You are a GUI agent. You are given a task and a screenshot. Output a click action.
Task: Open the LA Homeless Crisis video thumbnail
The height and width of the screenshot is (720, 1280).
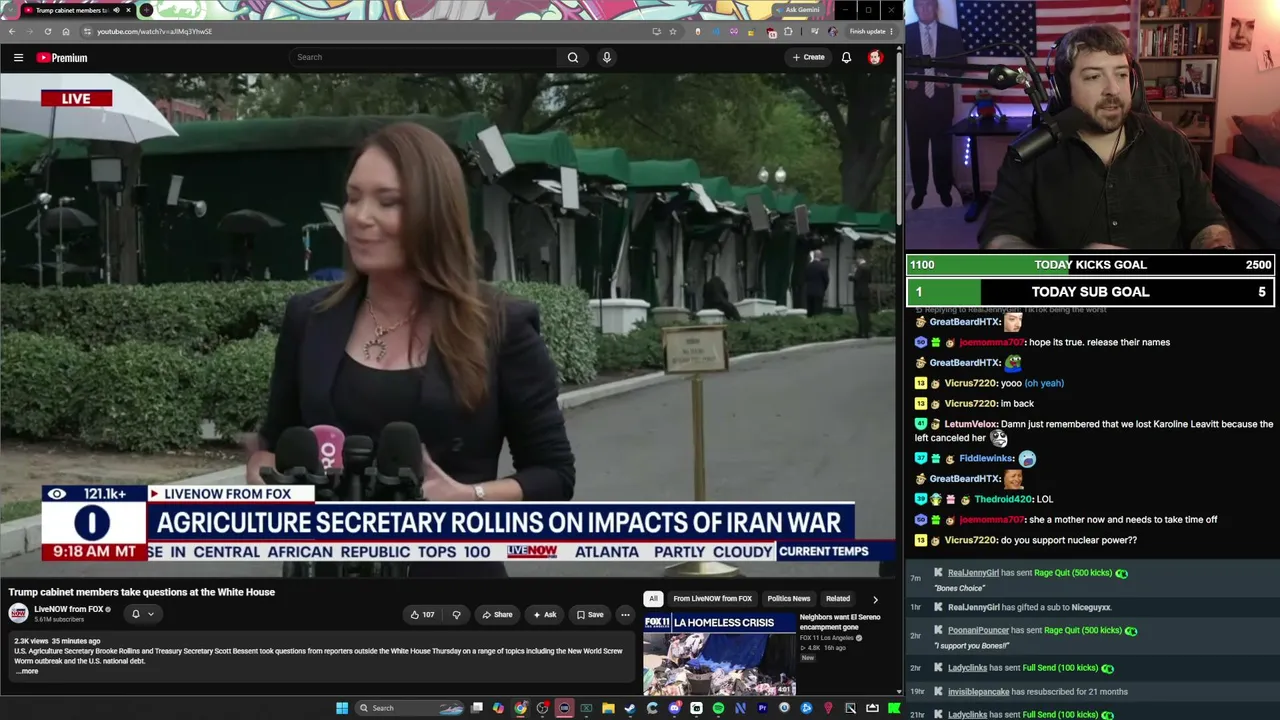tap(719, 654)
